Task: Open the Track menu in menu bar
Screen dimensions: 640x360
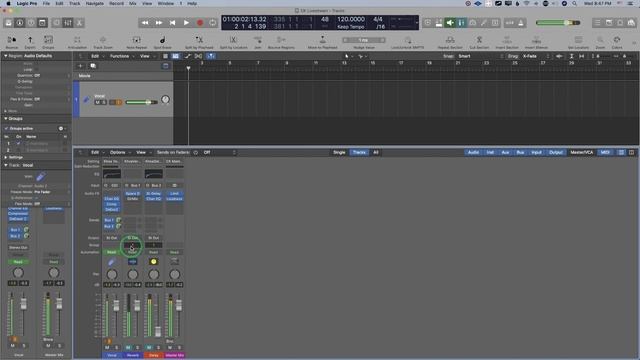Action: pos(75,3)
